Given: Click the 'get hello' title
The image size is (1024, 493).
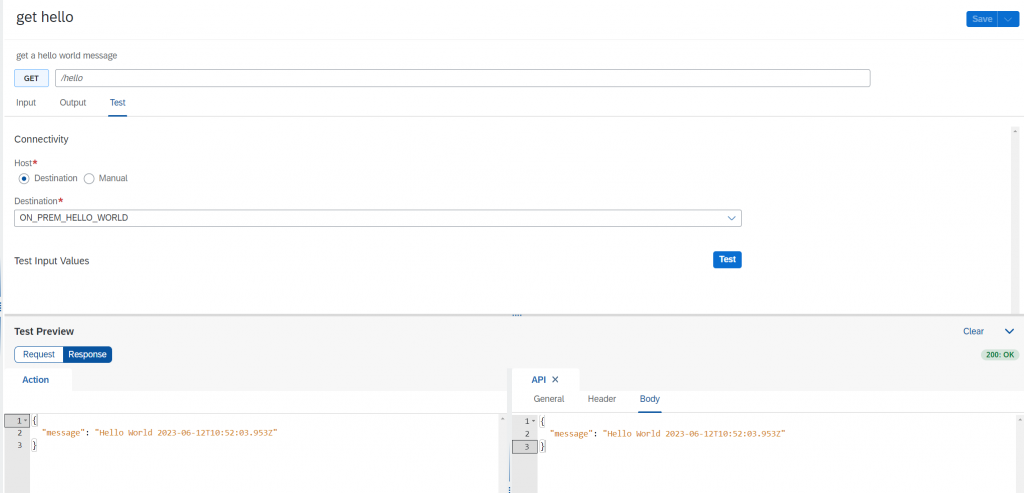Looking at the screenshot, I should [44, 18].
